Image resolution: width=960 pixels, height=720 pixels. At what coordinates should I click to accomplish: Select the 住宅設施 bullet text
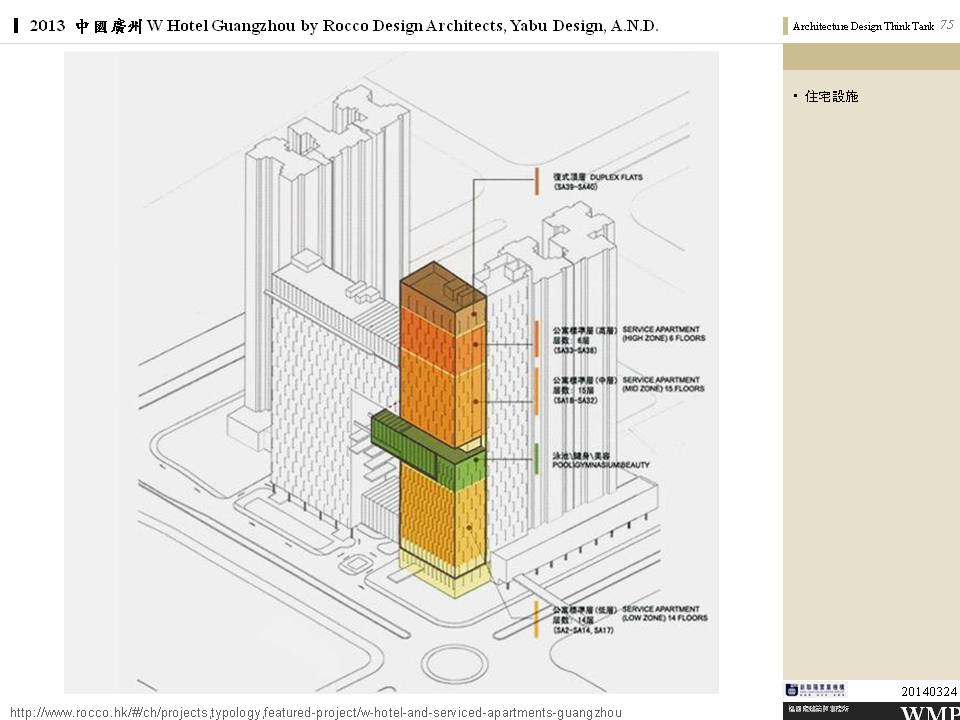point(831,97)
